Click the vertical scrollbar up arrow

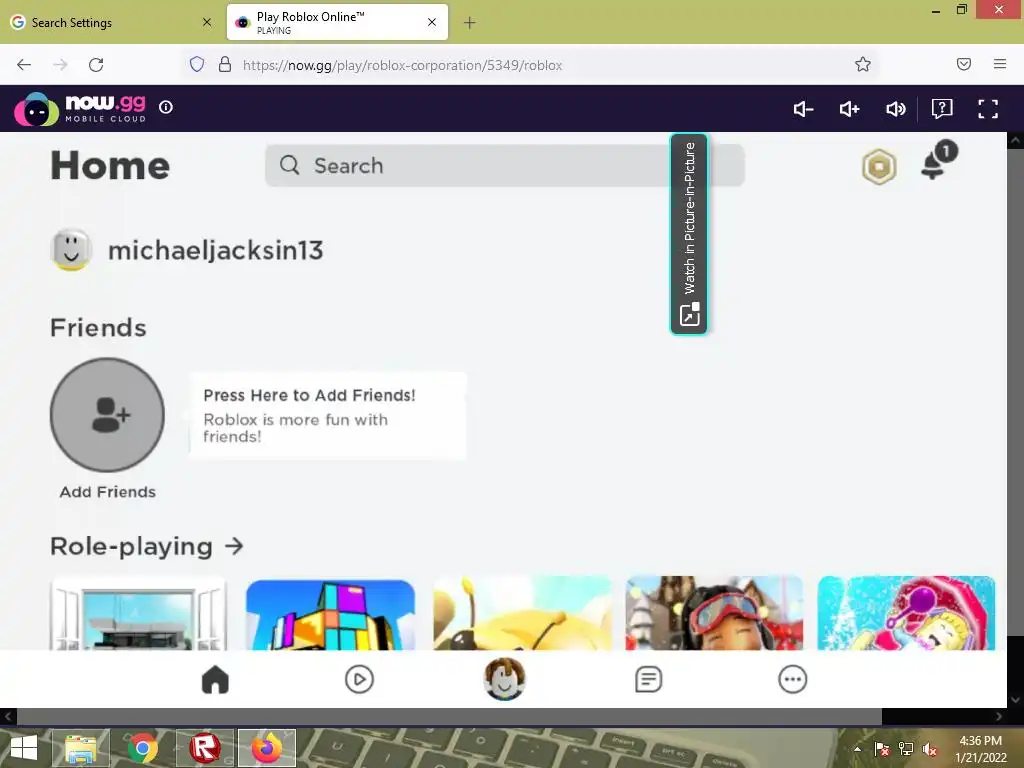[1015, 140]
